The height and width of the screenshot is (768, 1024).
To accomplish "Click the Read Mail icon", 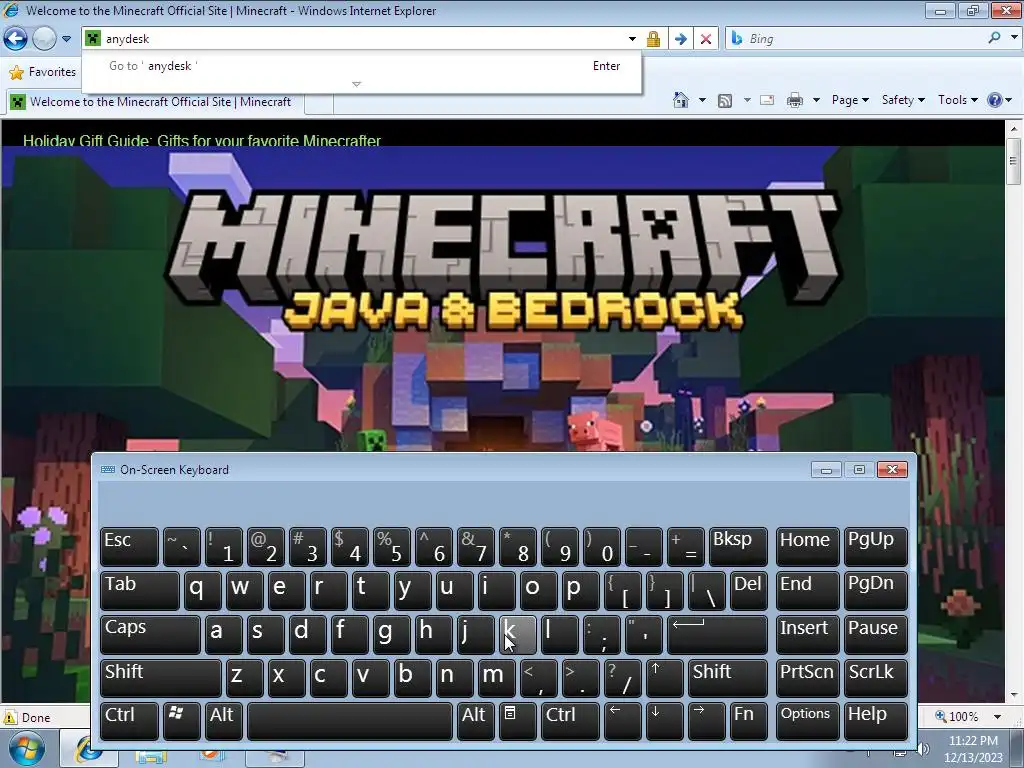I will 767,101.
